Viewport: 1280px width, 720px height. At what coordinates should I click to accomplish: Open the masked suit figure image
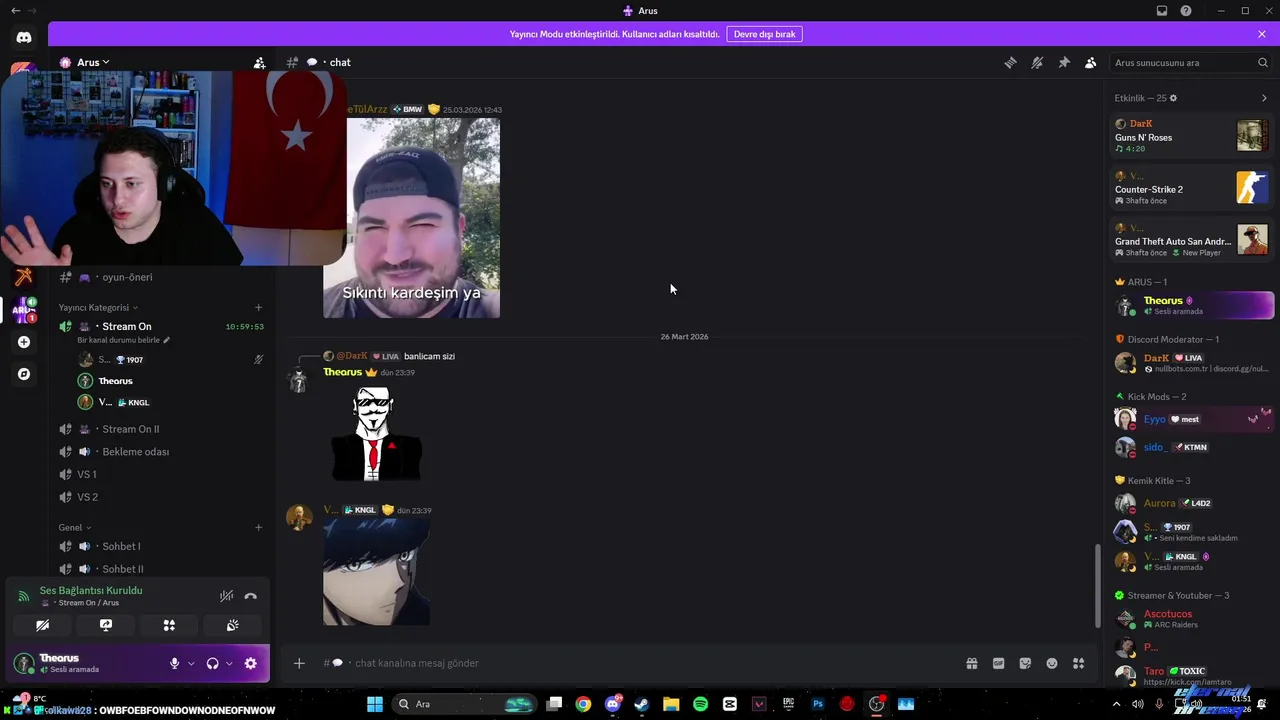point(377,434)
